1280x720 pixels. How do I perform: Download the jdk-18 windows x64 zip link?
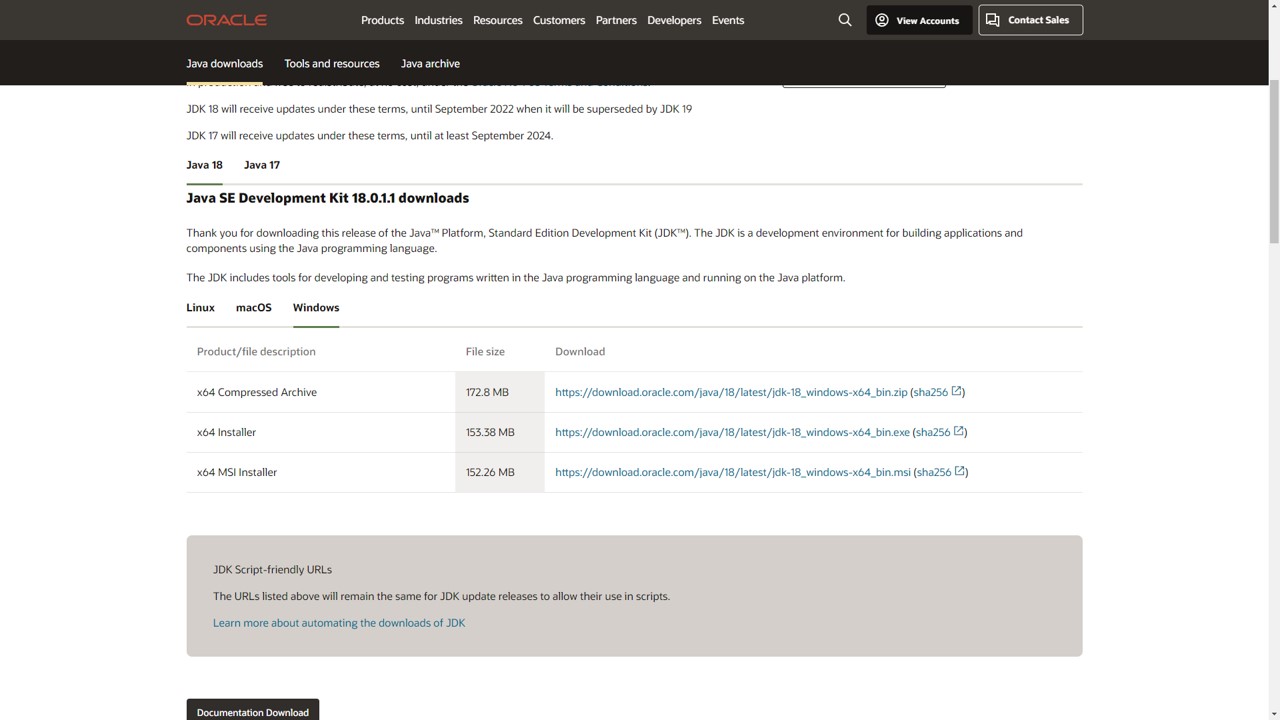point(731,392)
